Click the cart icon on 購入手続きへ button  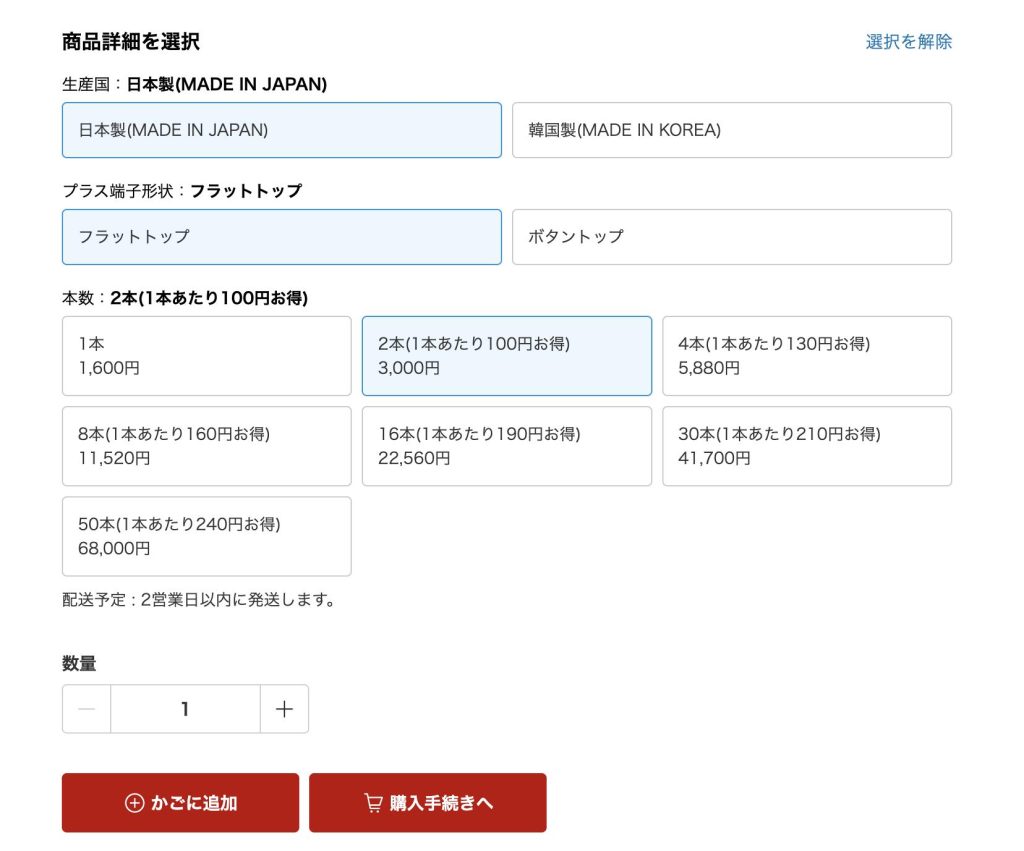[372, 801]
